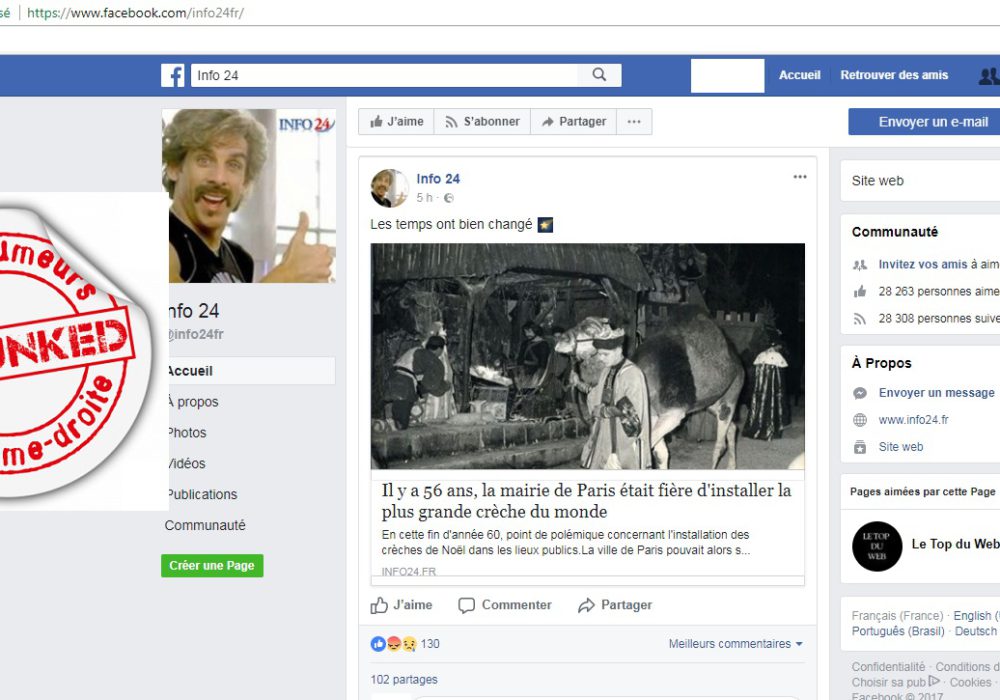The width and height of the screenshot is (1000, 700).
Task: Click Commenter under the post
Action: pyautogui.click(x=505, y=605)
